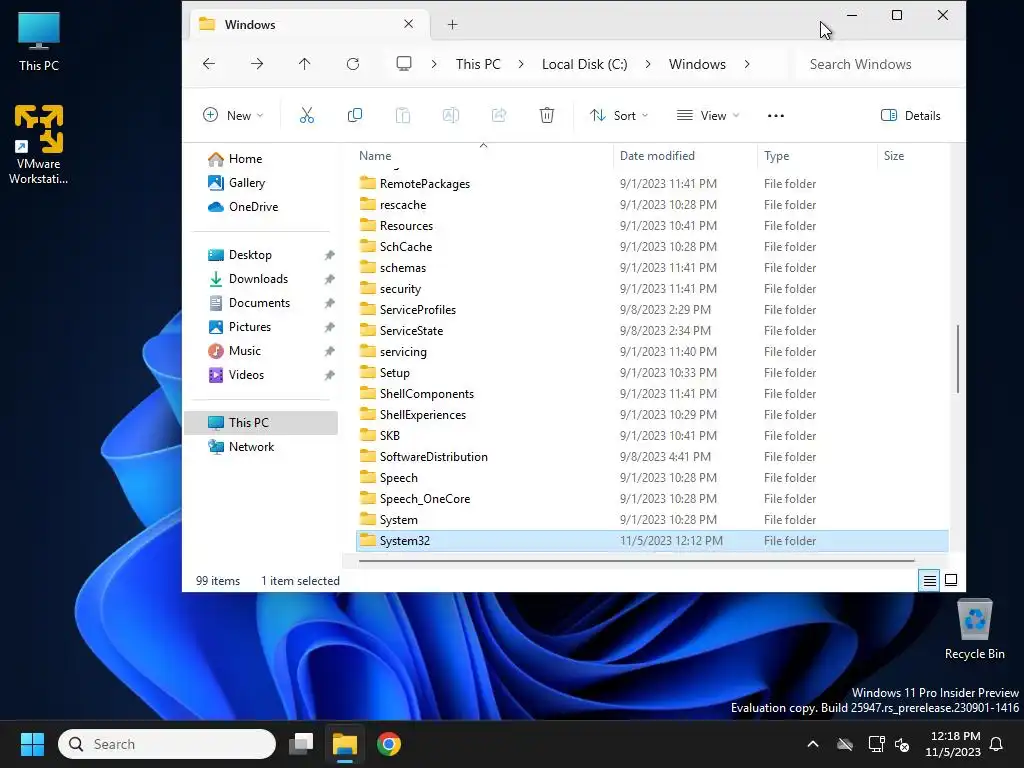The width and height of the screenshot is (1024, 768).
Task: Click the Share icon in toolbar
Action: pyautogui.click(x=499, y=116)
